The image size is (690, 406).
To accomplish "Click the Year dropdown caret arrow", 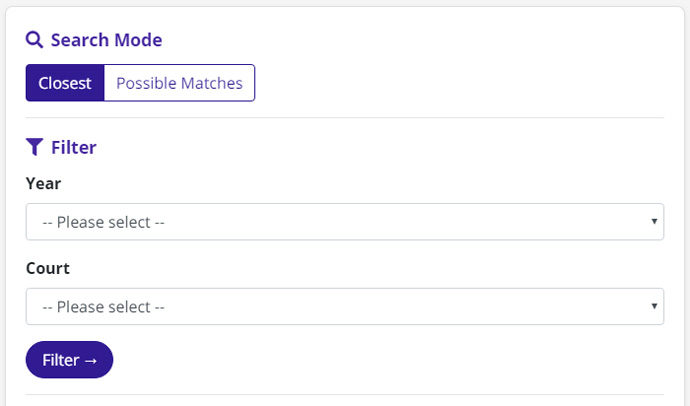I will (654, 221).
